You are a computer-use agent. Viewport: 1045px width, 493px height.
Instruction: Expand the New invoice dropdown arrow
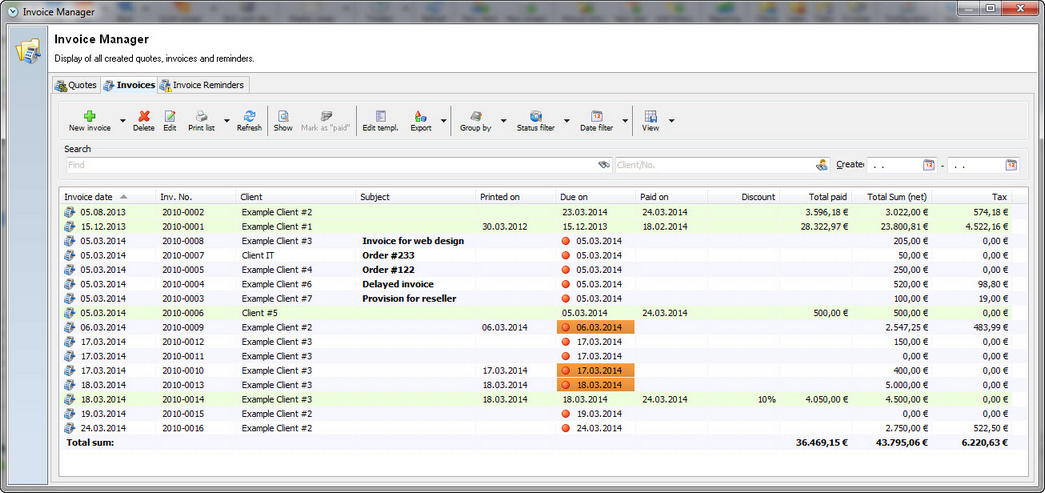pos(123,121)
